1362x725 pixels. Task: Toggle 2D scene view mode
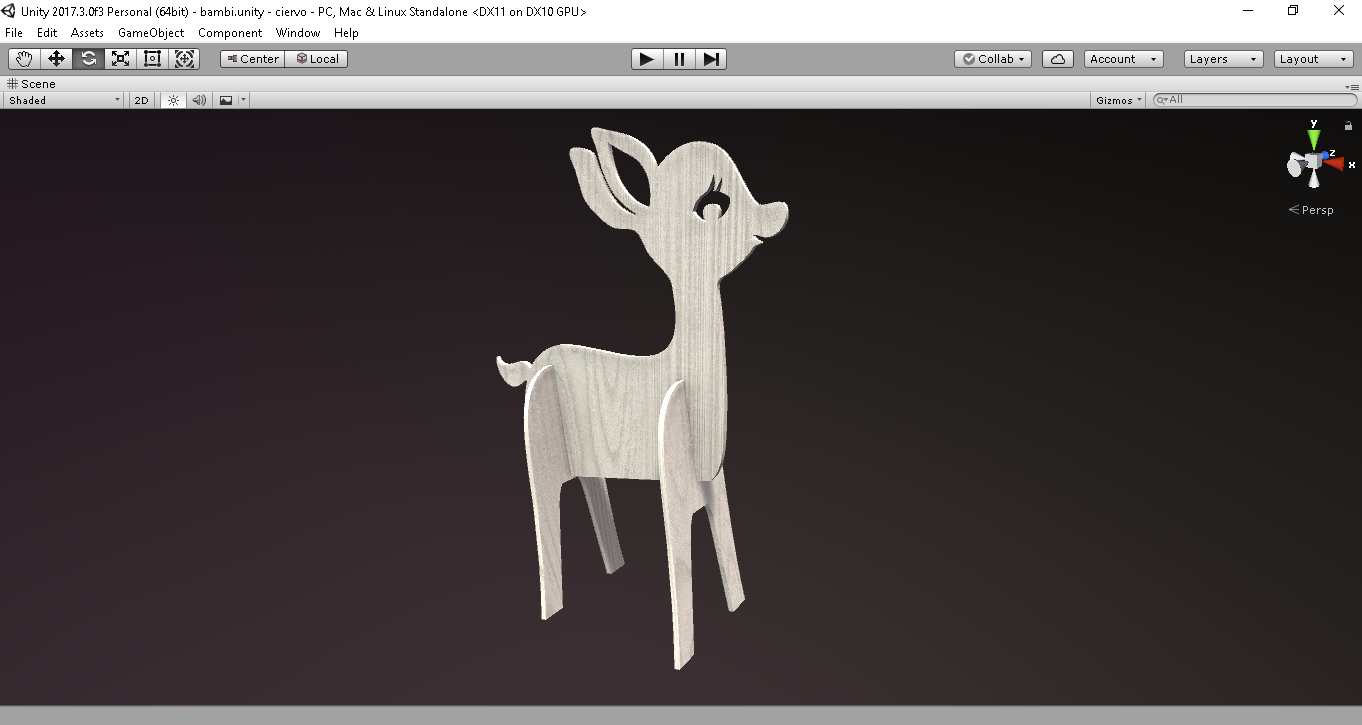[142, 100]
